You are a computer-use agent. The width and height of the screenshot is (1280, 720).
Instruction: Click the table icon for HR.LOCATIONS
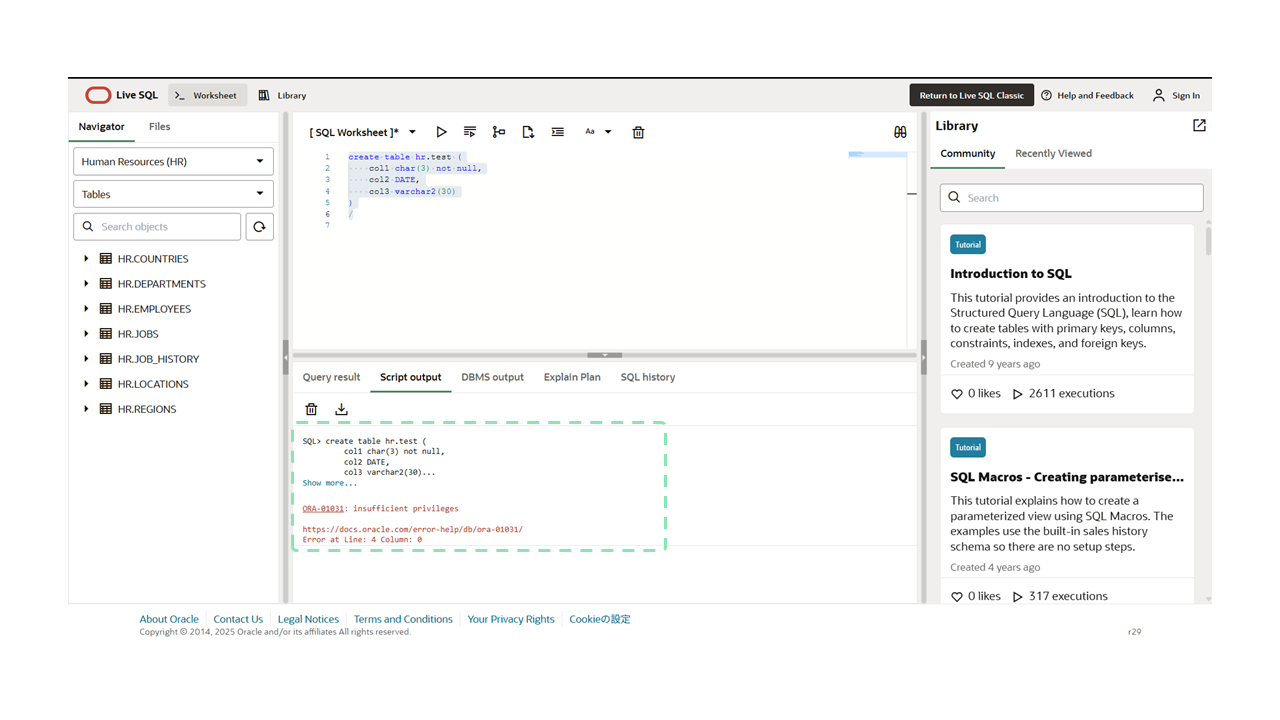click(106, 384)
